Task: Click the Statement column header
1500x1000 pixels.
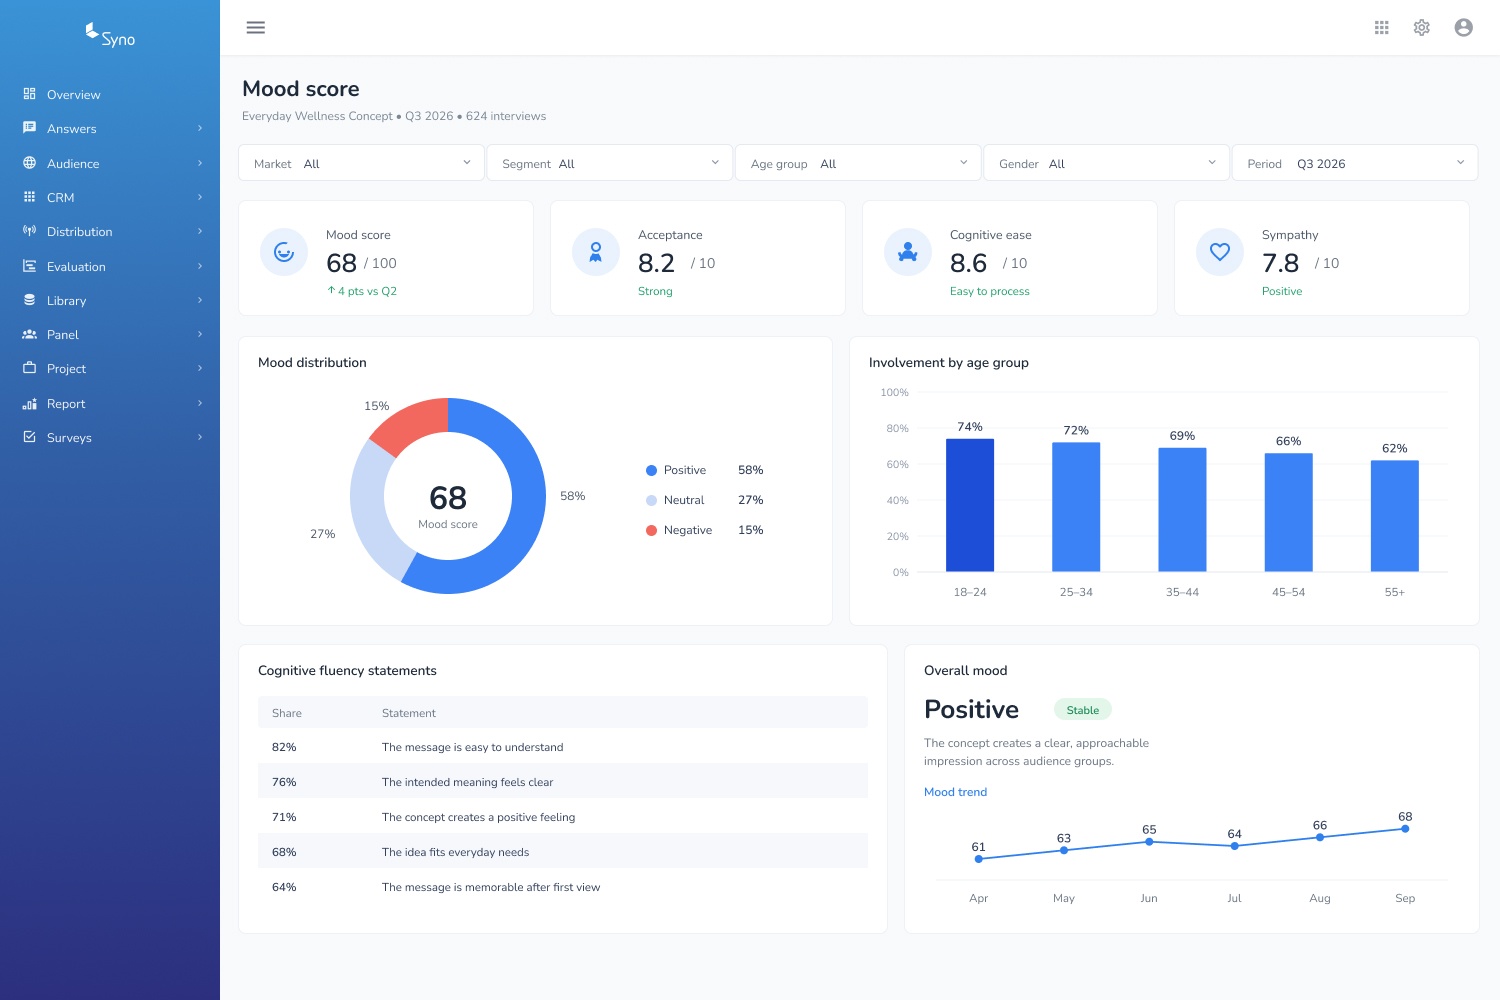Action: 409,713
